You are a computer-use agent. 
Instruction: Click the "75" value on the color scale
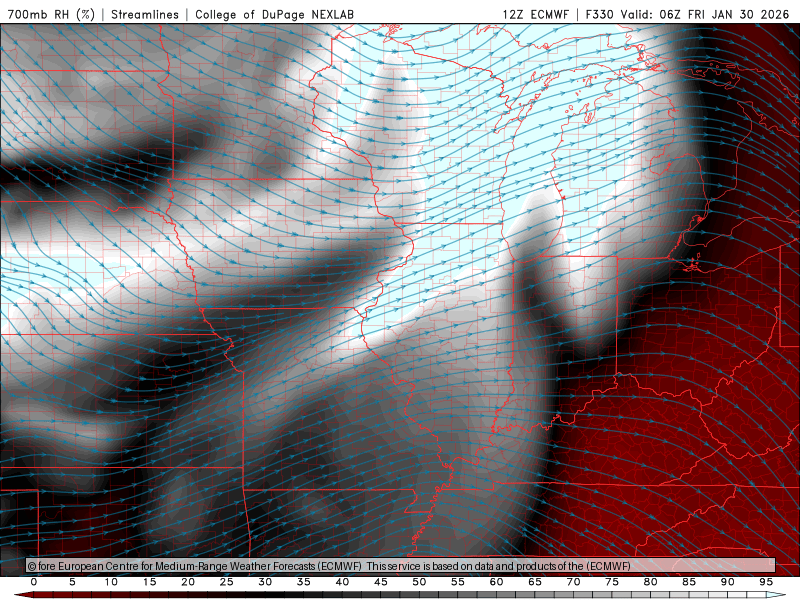pyautogui.click(x=612, y=582)
